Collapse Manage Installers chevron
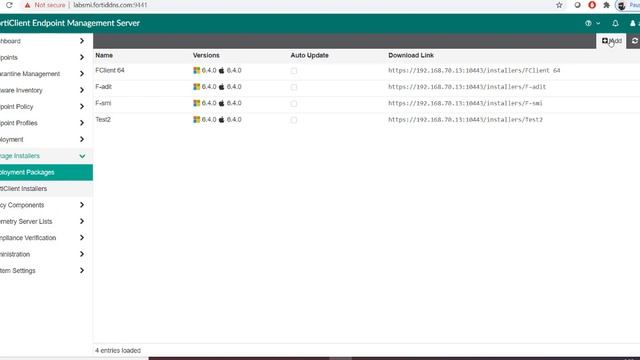 [x=82, y=156]
